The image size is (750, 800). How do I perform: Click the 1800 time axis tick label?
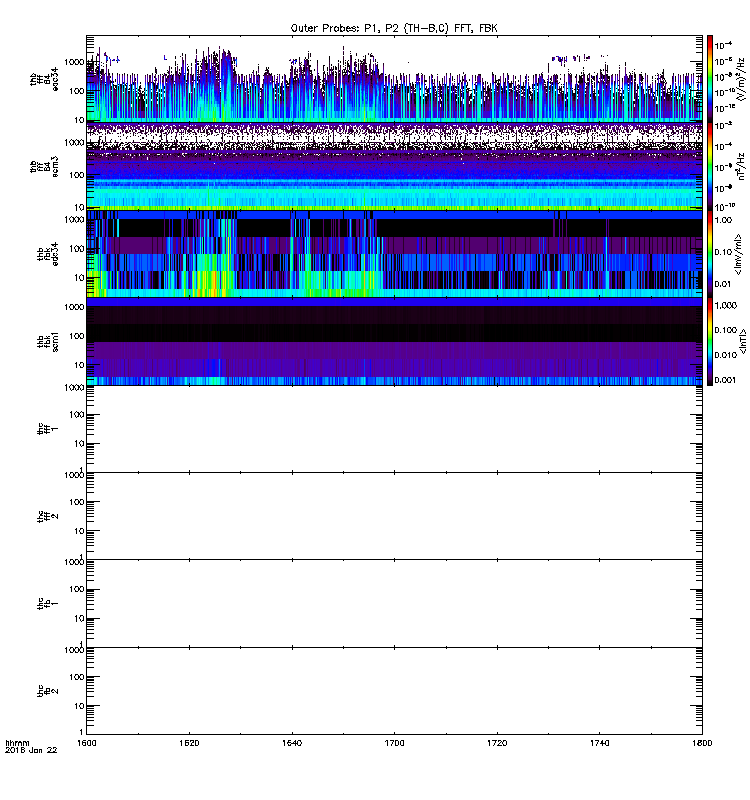[x=701, y=744]
